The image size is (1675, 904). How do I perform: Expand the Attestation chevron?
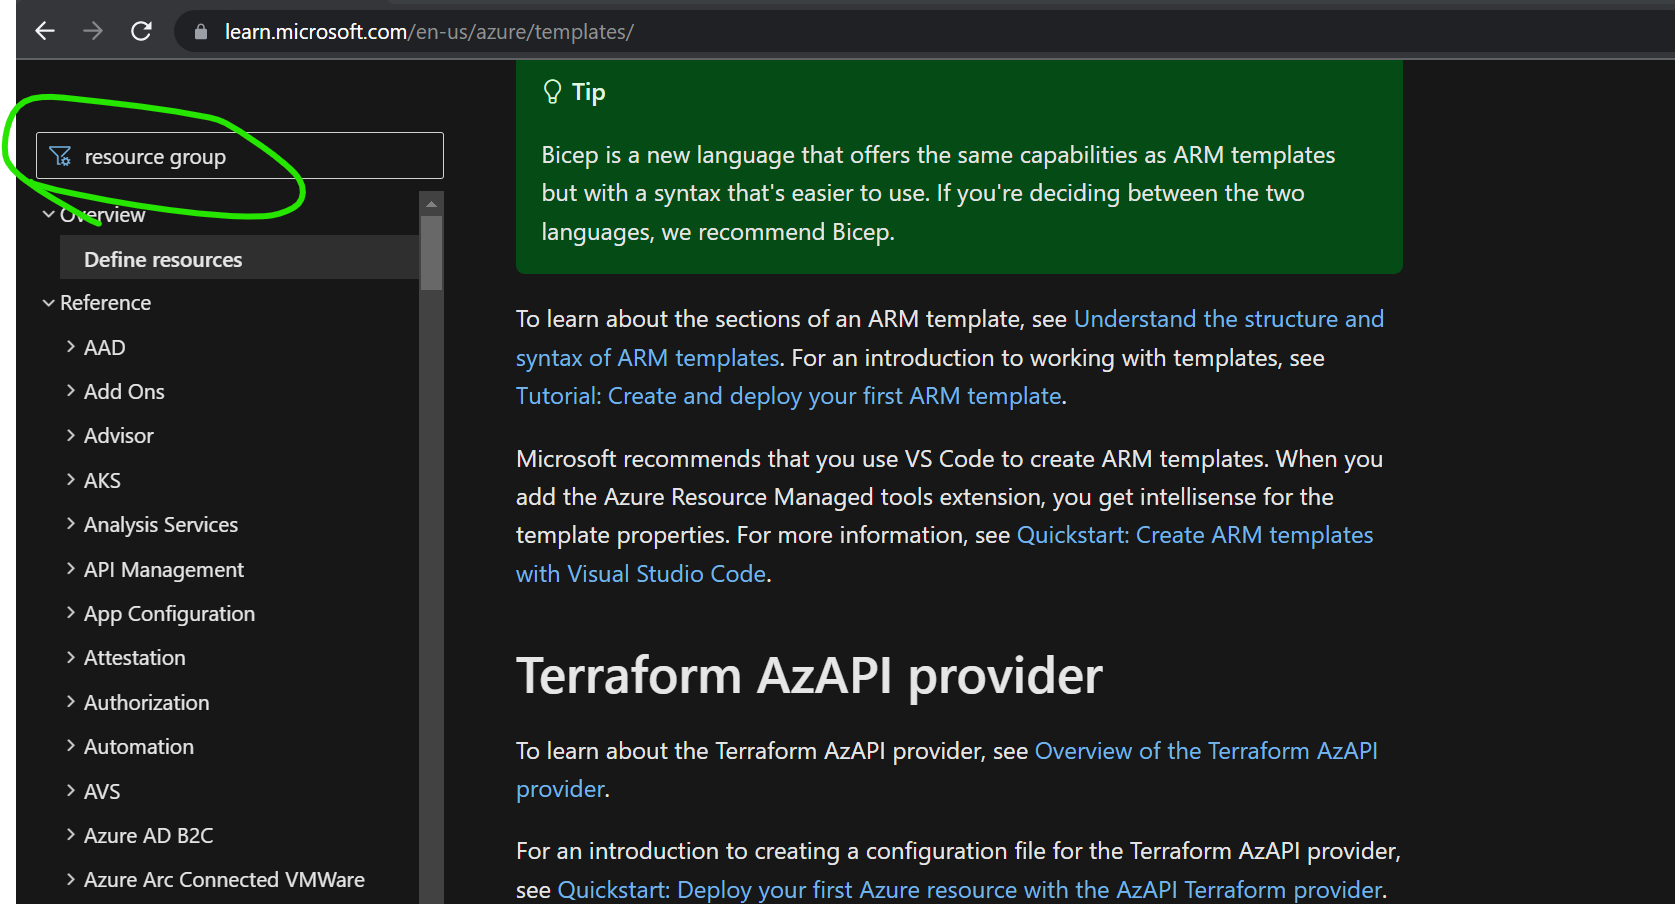click(x=71, y=657)
